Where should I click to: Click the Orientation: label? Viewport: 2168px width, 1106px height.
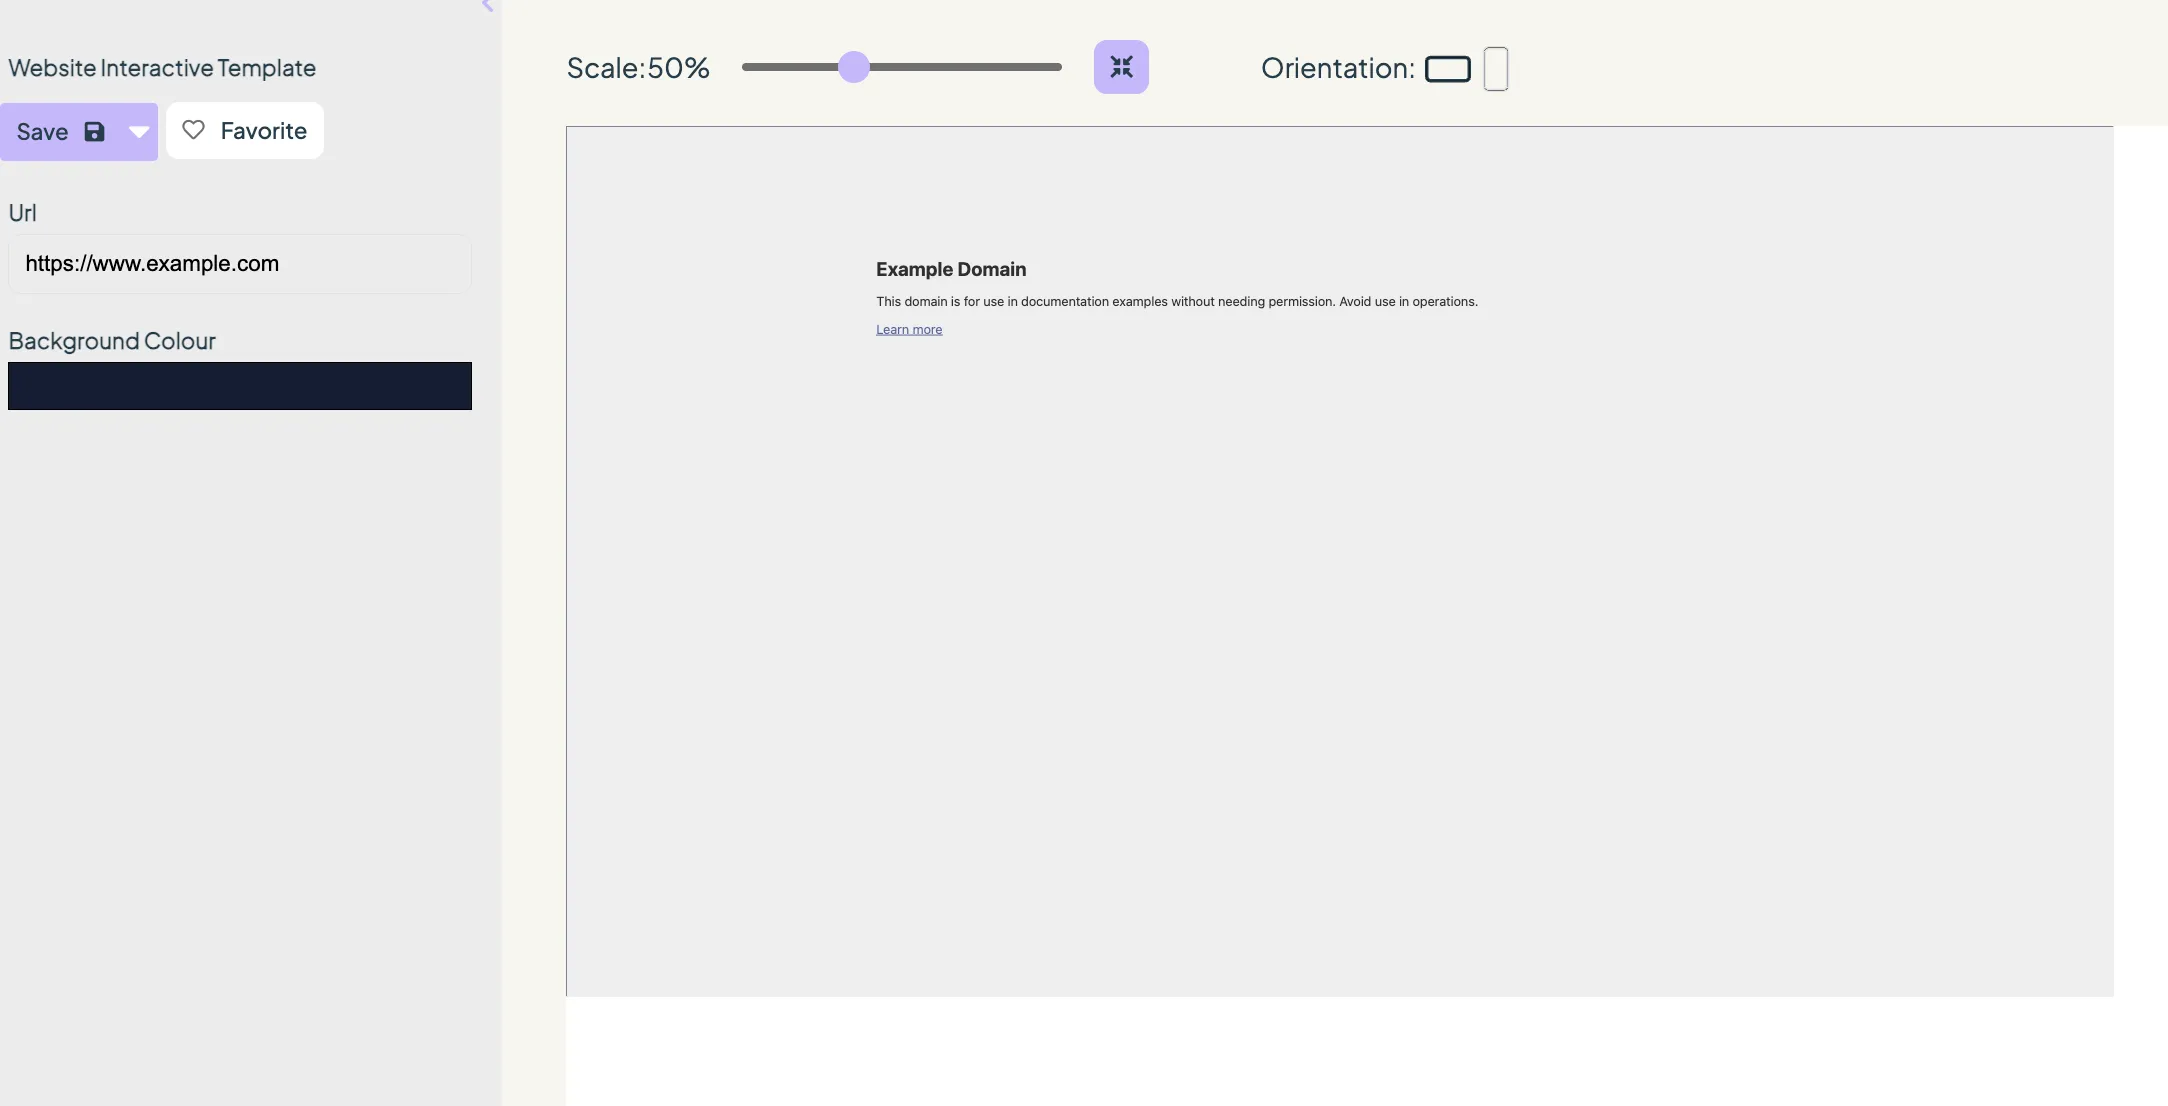pos(1338,68)
